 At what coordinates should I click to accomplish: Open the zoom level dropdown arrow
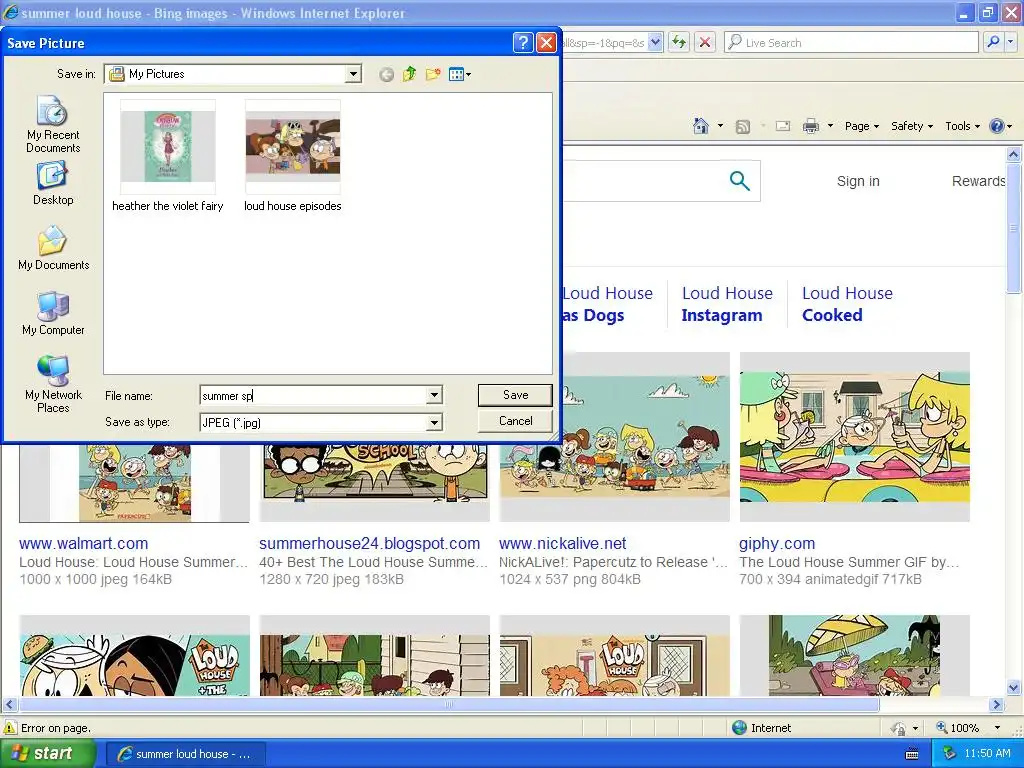pyautogui.click(x=997, y=728)
